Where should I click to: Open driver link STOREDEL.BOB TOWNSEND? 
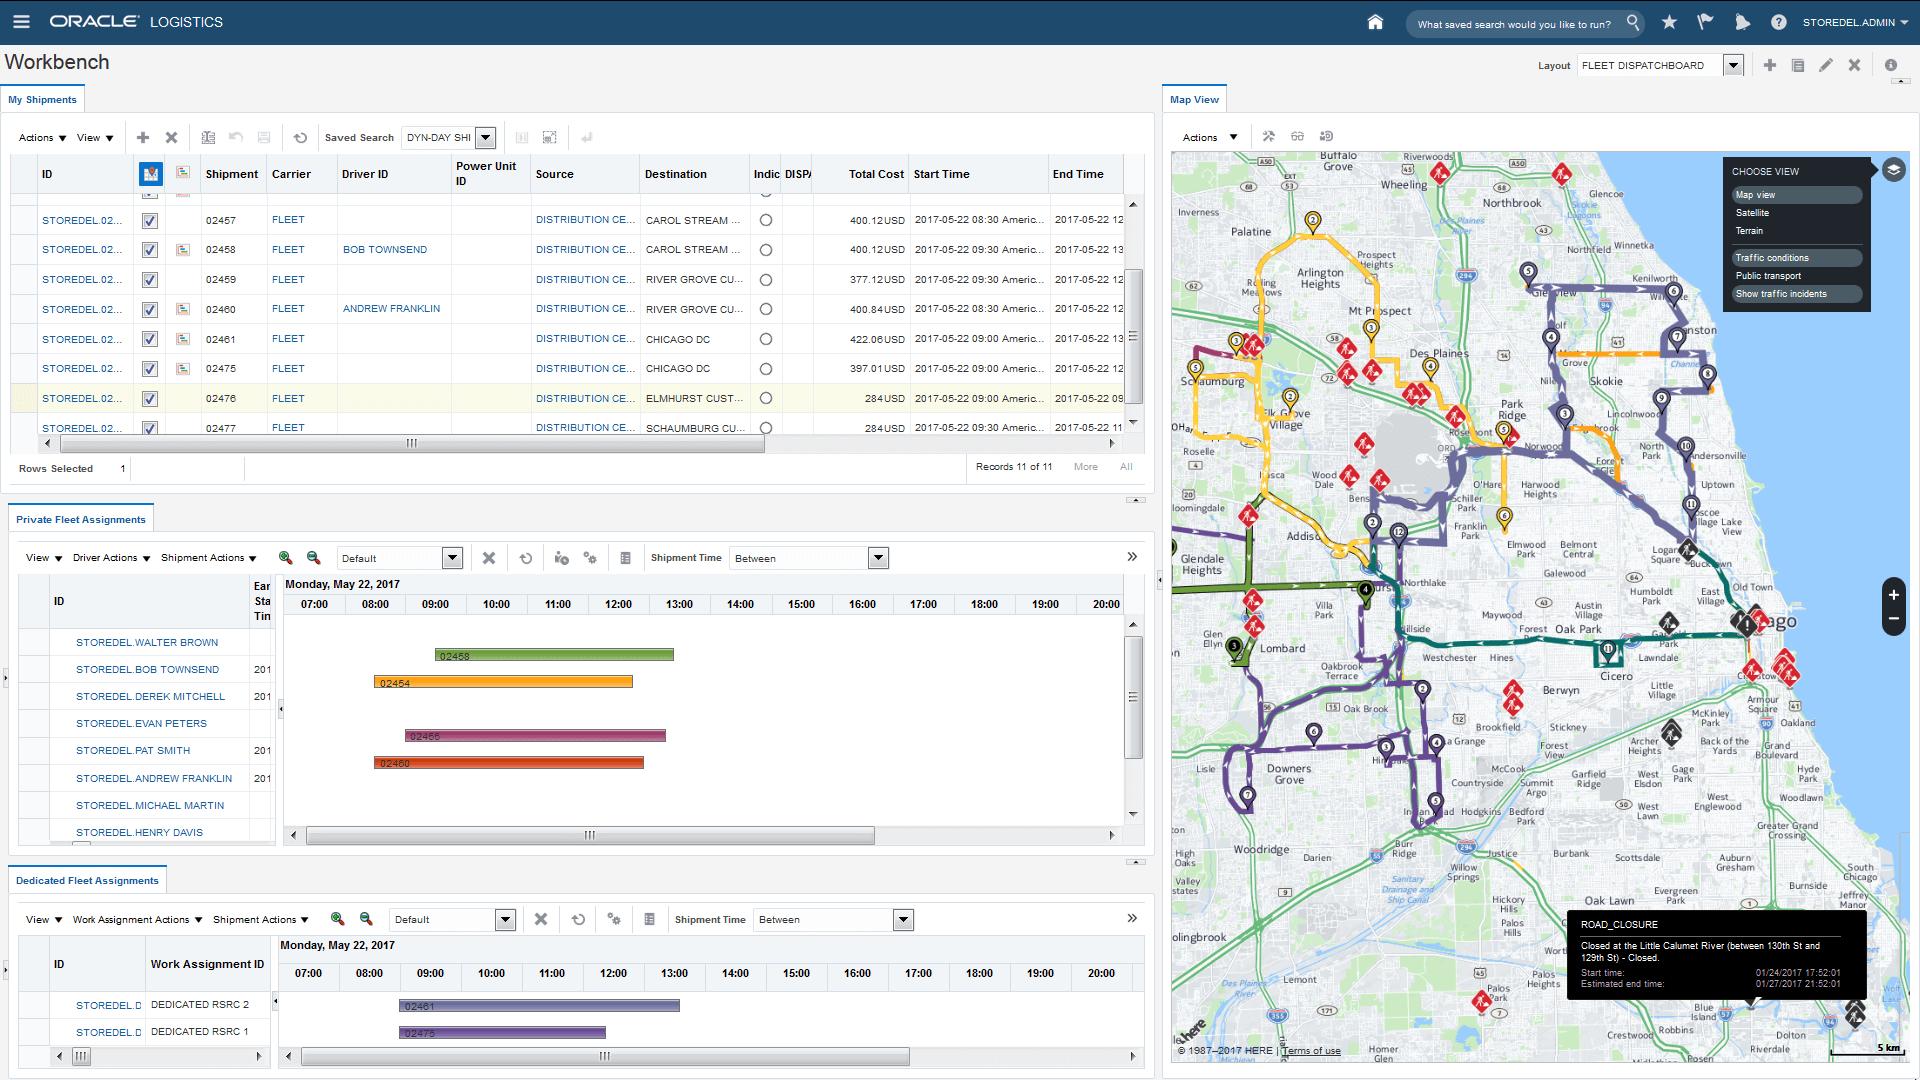coord(147,670)
